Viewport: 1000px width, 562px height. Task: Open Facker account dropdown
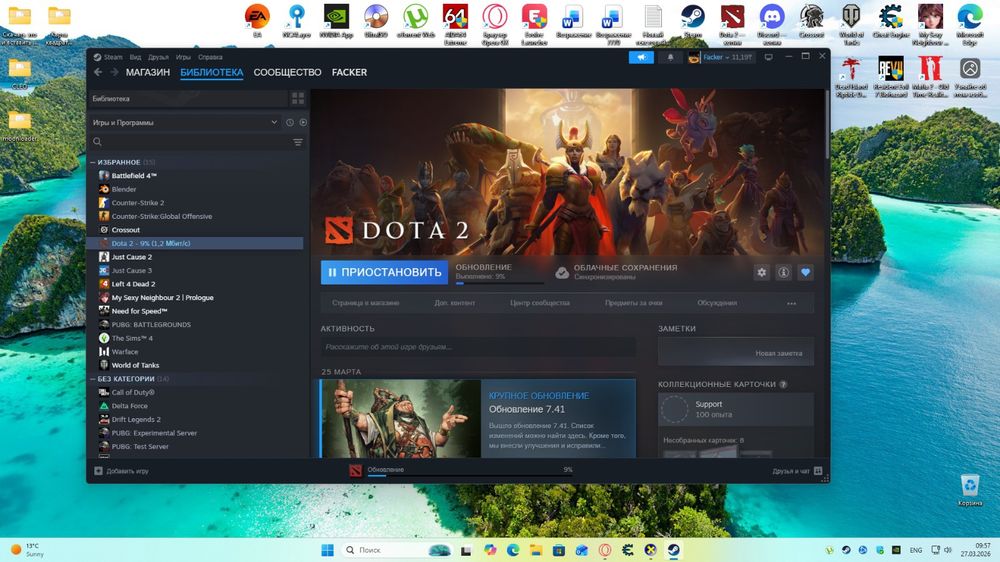721,57
